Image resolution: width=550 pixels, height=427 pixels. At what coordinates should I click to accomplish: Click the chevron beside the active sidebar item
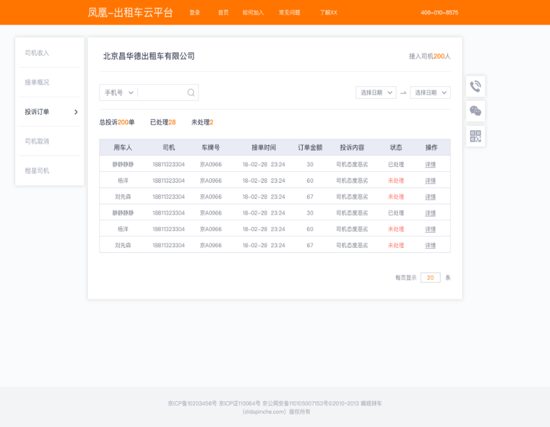[76, 112]
